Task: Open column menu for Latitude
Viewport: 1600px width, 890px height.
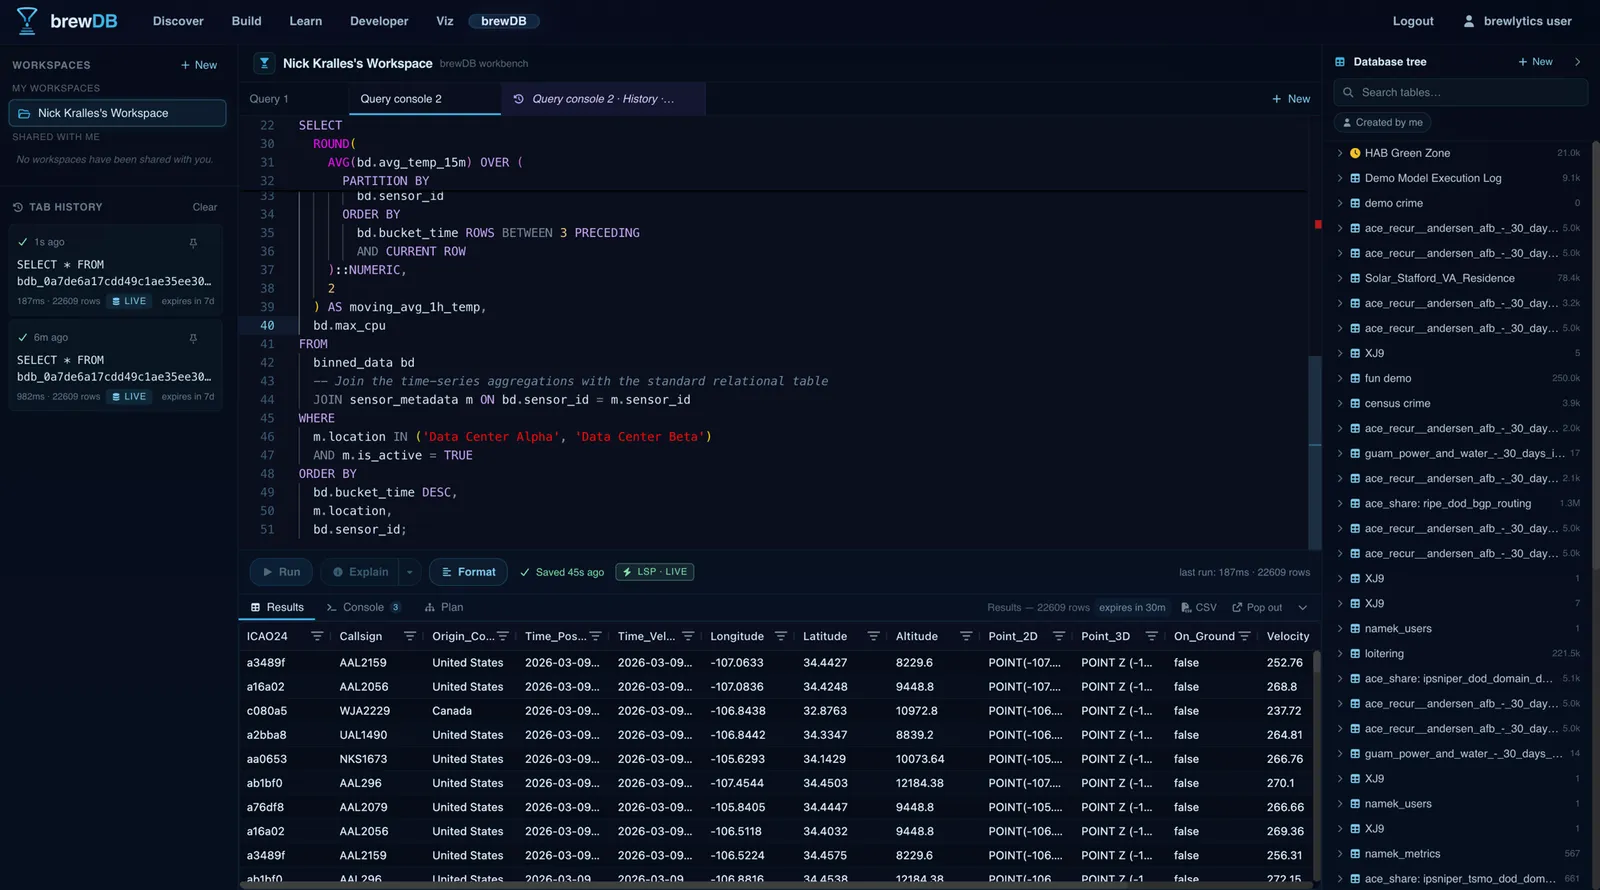Action: (x=873, y=636)
